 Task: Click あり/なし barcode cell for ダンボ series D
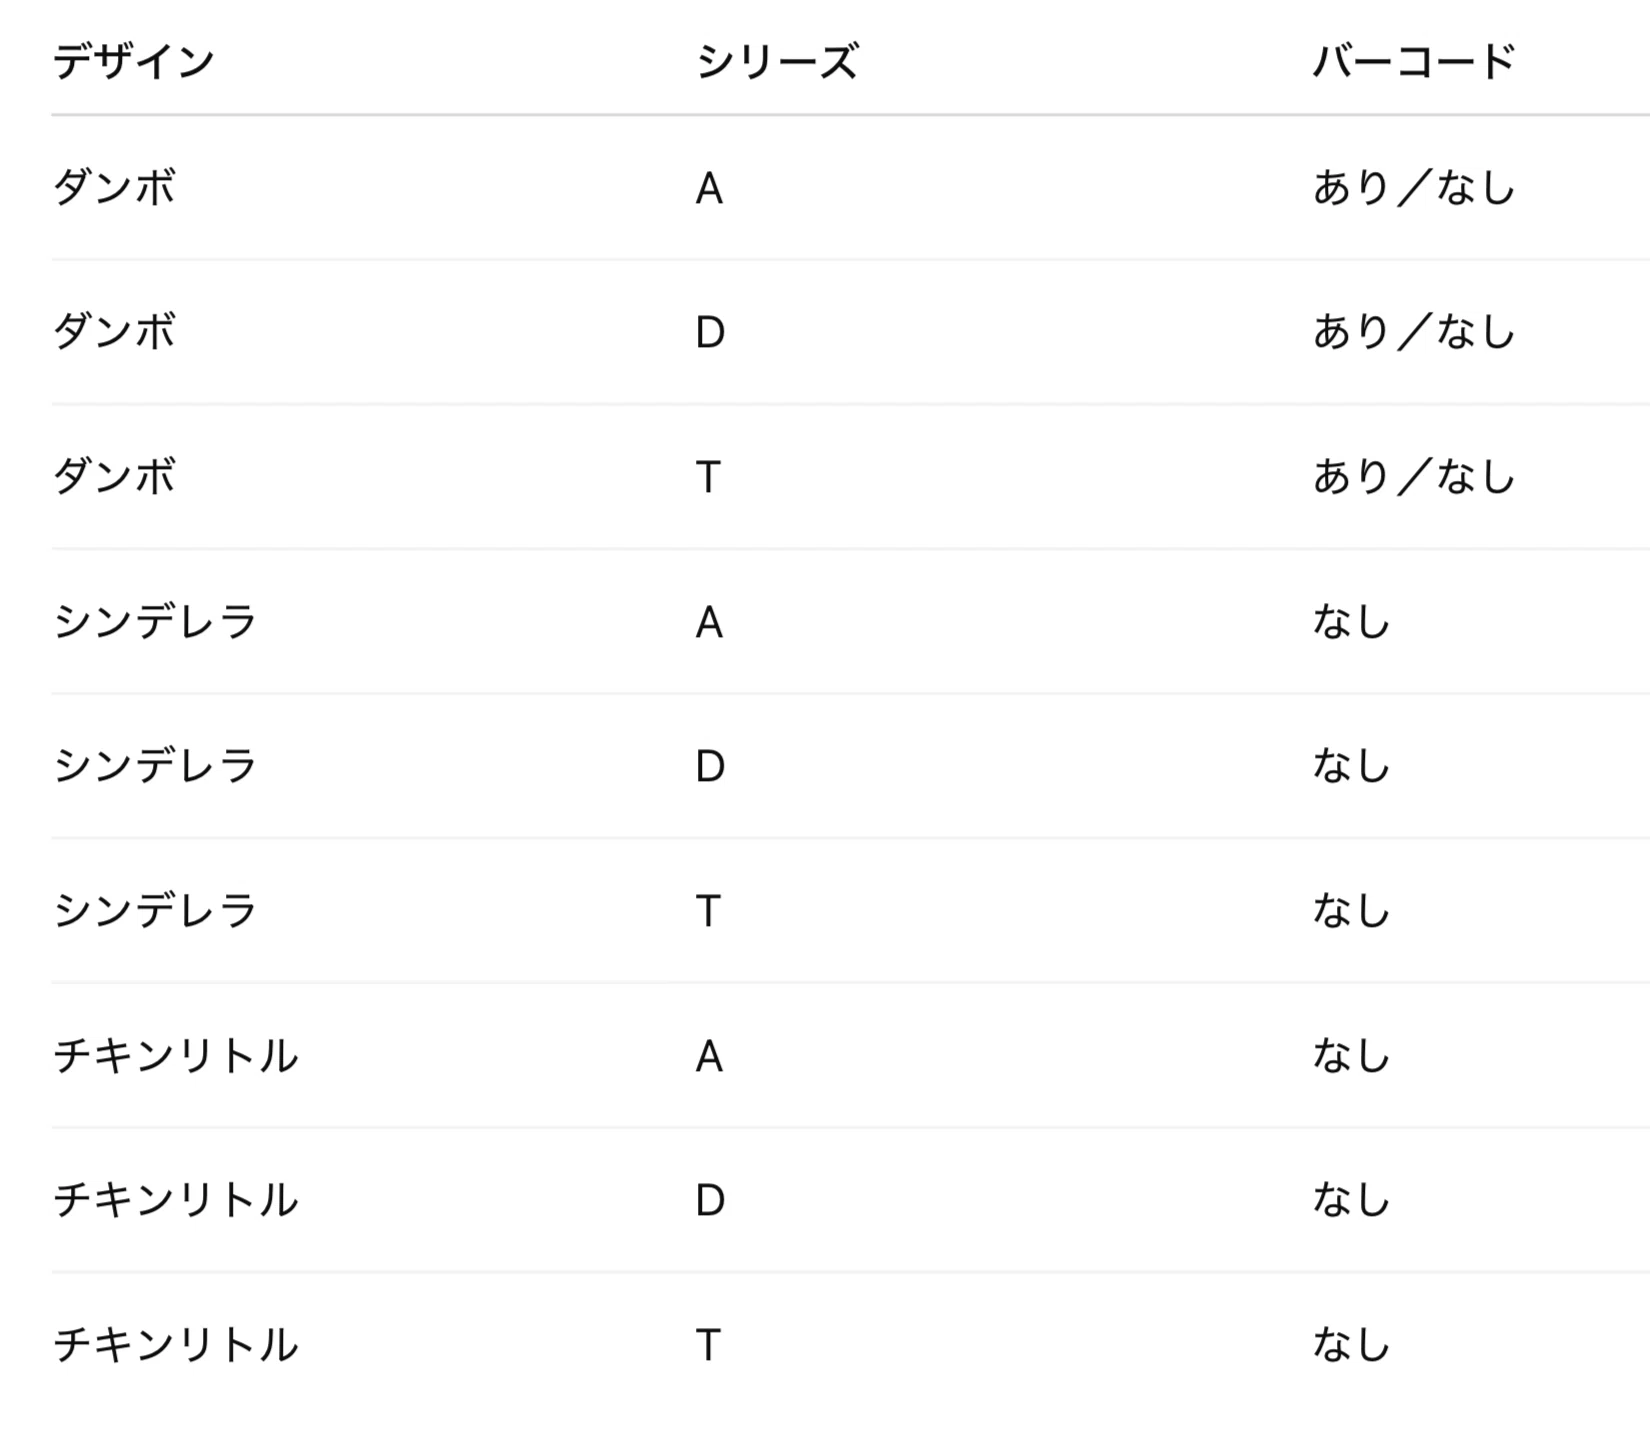tap(1414, 332)
